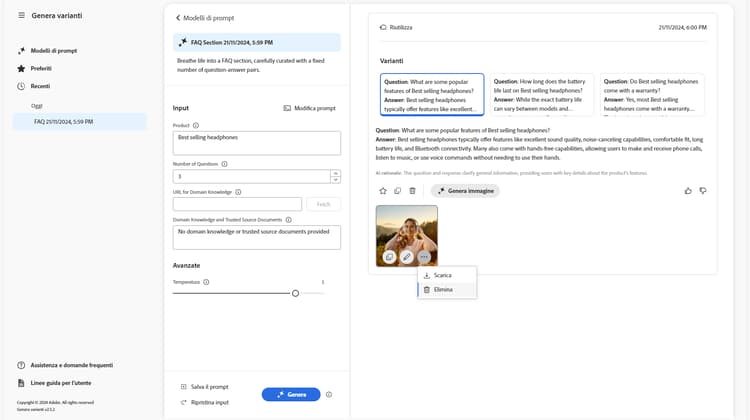The image size is (750, 420).
Task: Show info icon next to Genera button
Action: tap(329, 395)
